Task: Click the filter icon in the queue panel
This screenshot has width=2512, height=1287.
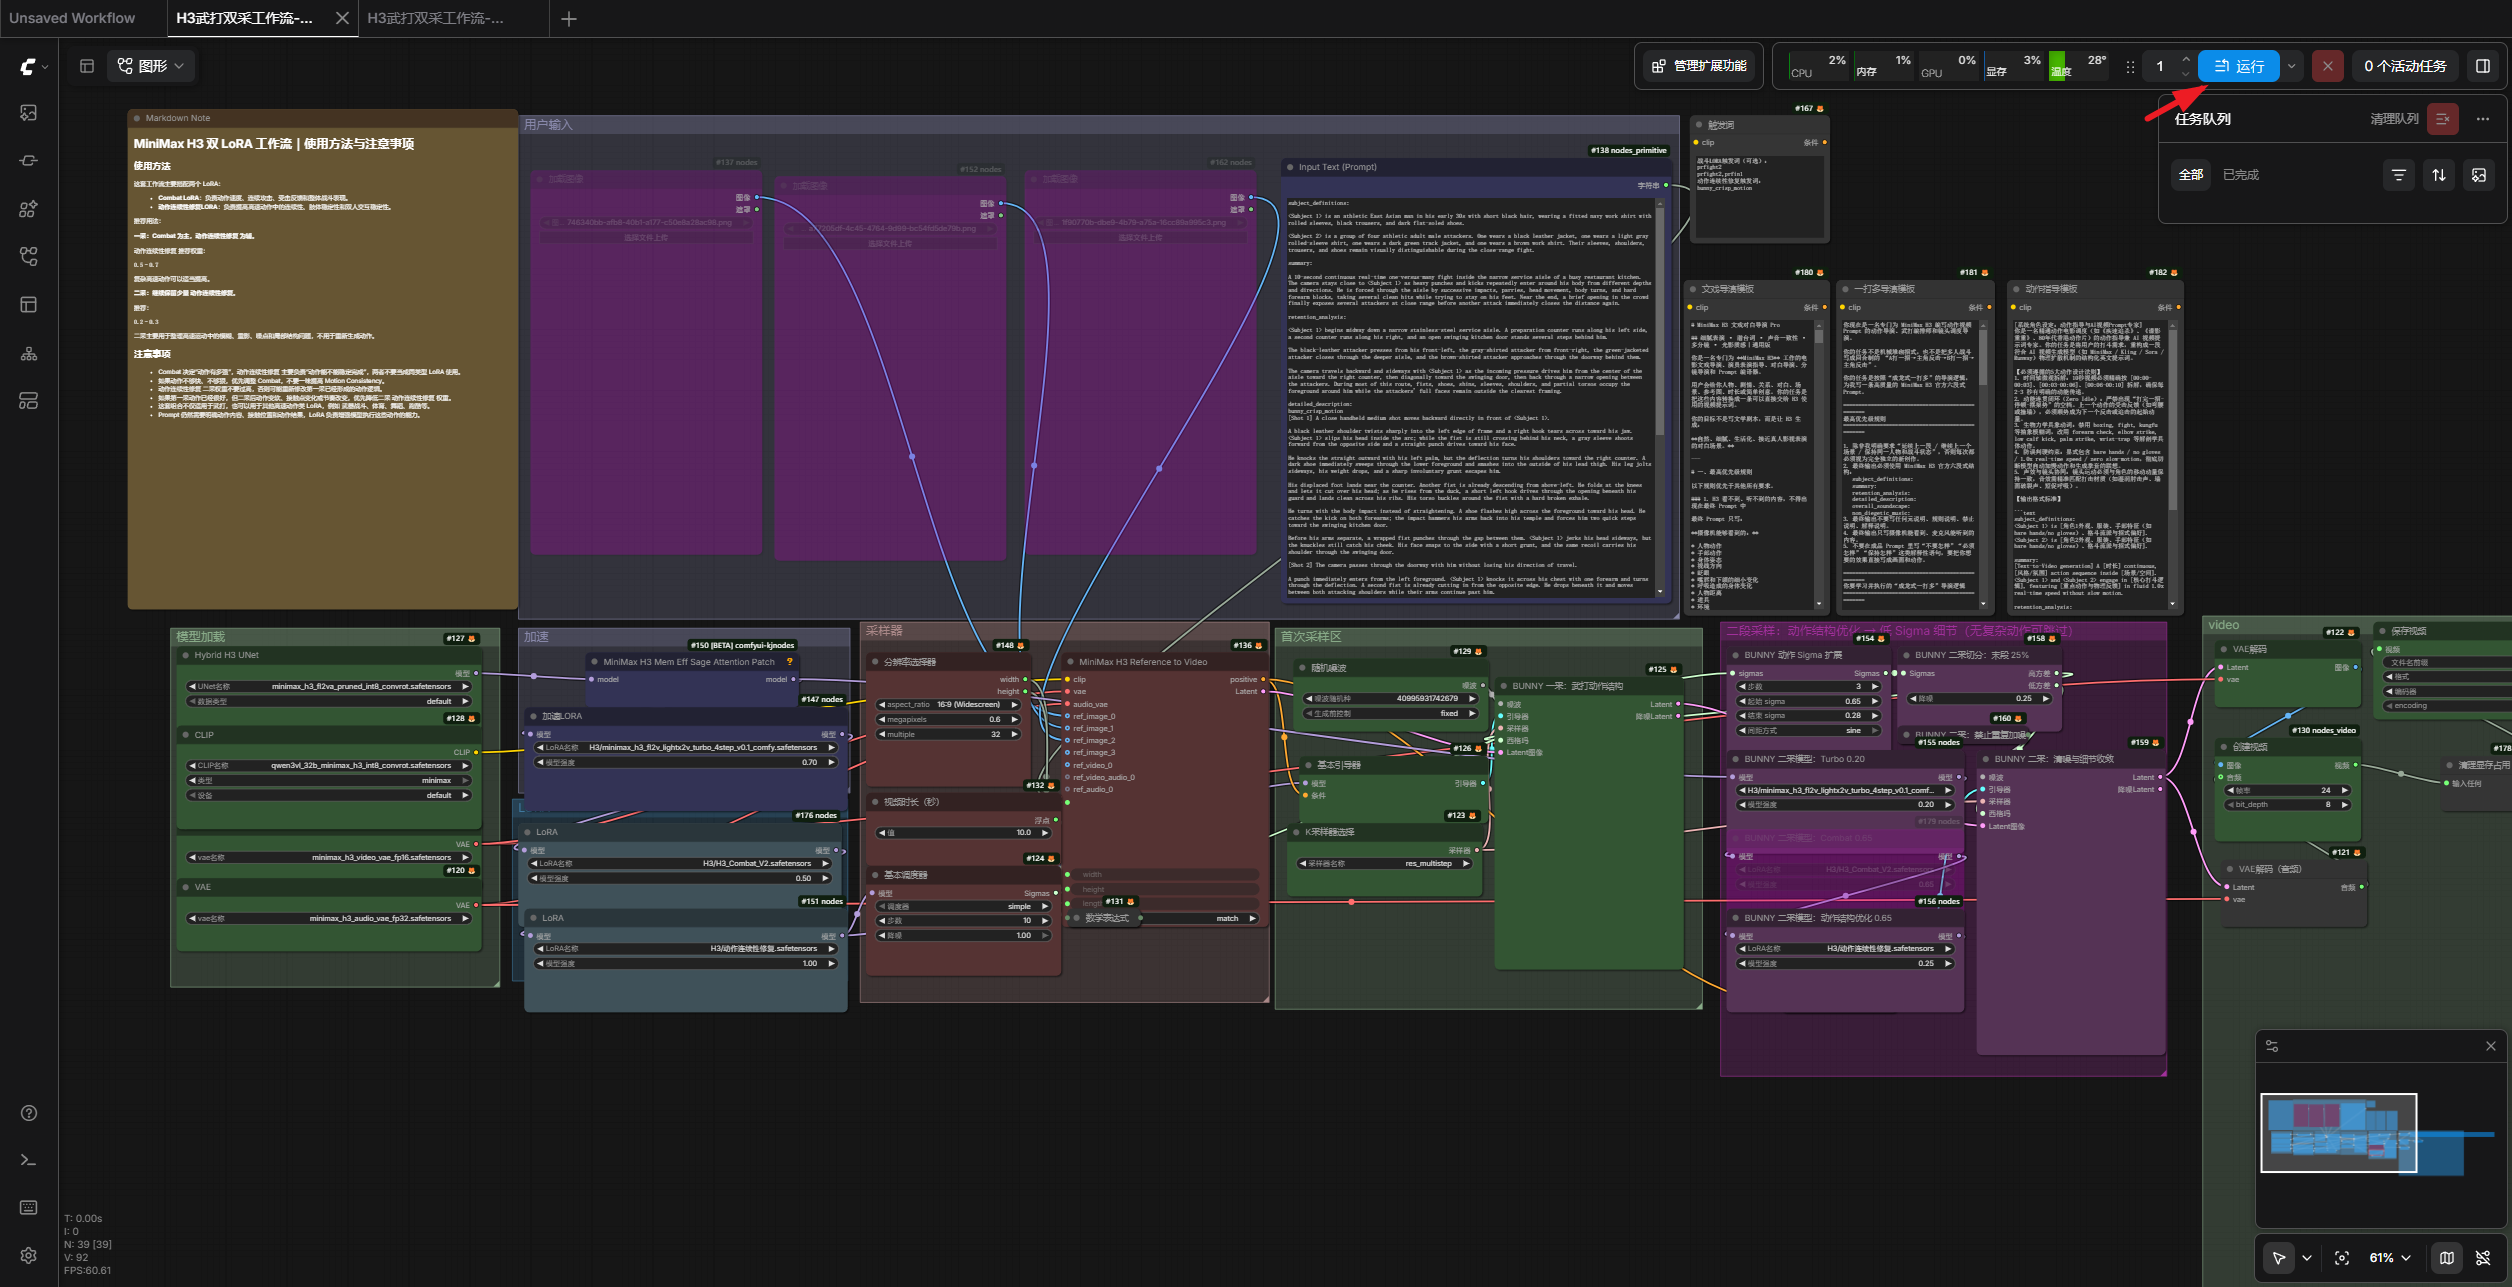Action: click(x=2398, y=175)
